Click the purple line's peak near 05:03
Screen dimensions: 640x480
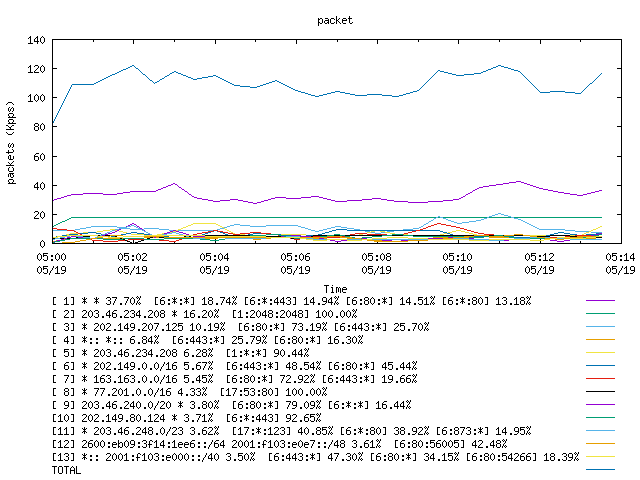[x=174, y=184]
